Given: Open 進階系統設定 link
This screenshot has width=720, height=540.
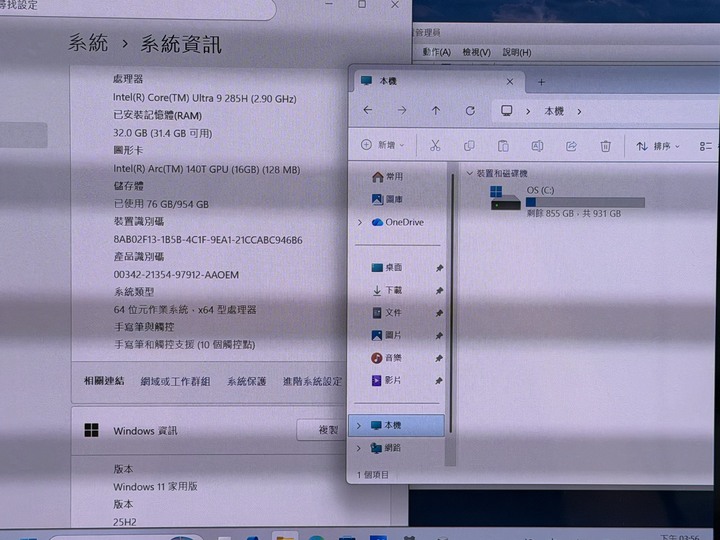Looking at the screenshot, I should [312, 381].
